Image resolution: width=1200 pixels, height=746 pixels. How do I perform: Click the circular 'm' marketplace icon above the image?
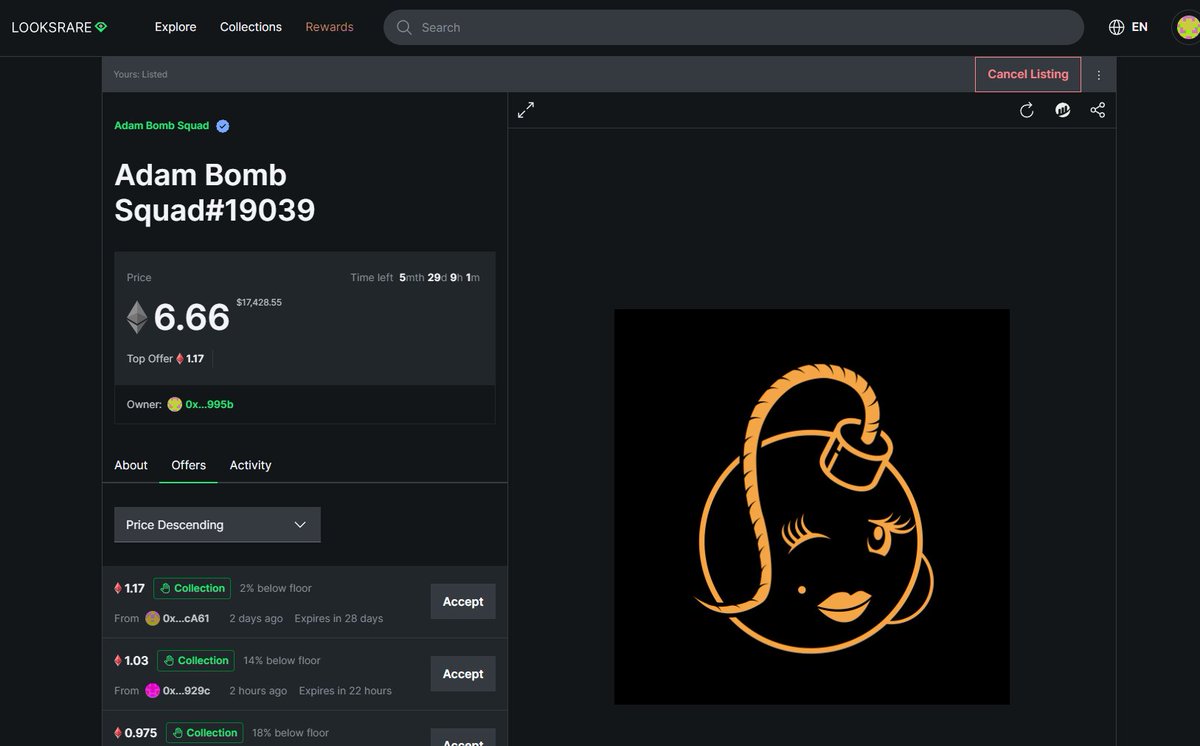[1062, 110]
